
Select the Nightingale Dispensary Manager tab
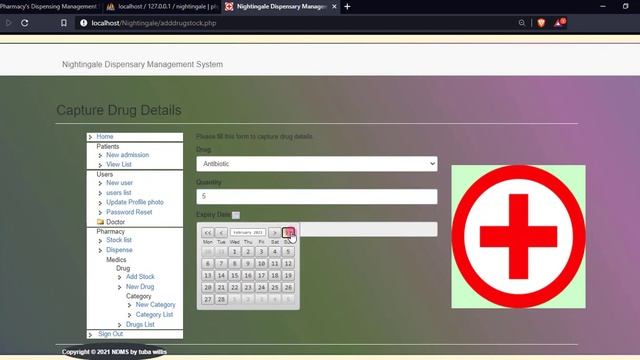coord(282,7)
